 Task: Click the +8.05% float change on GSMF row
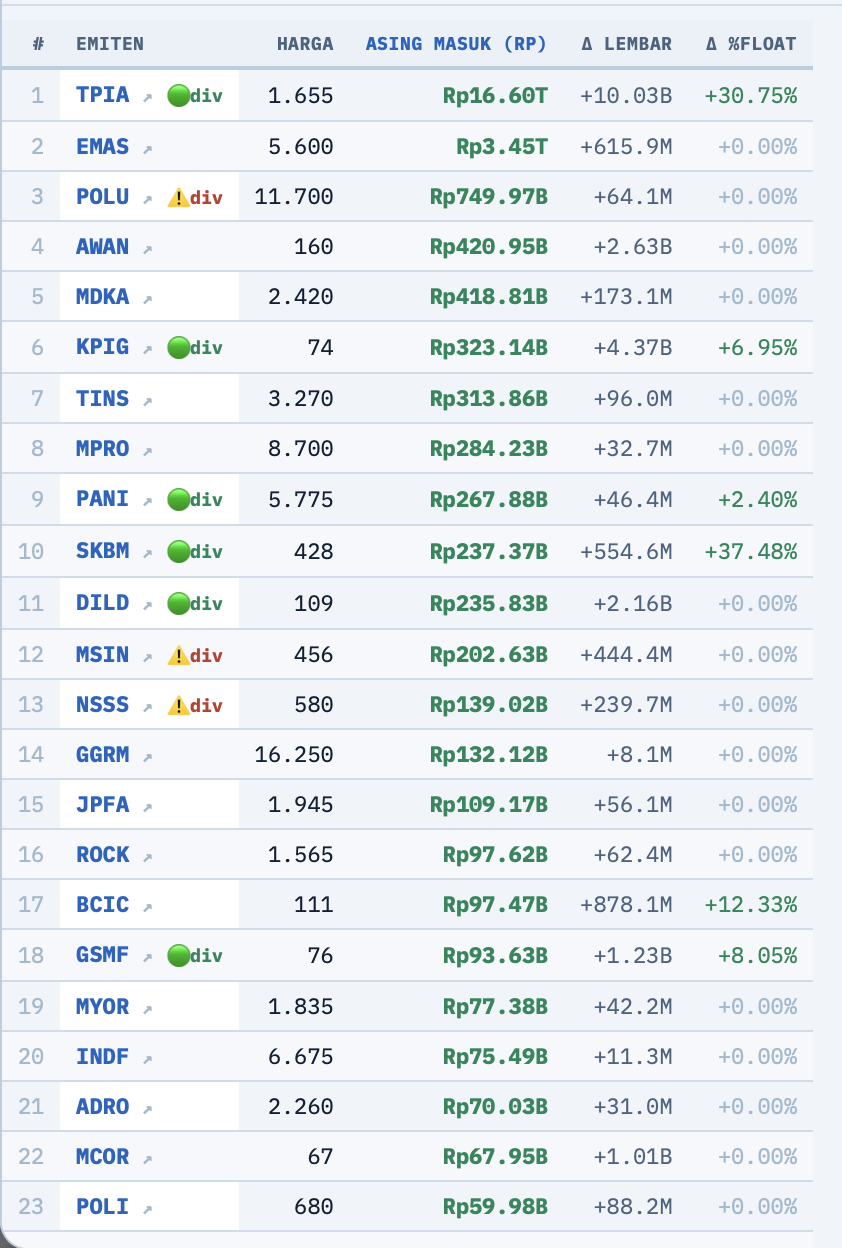(757, 955)
